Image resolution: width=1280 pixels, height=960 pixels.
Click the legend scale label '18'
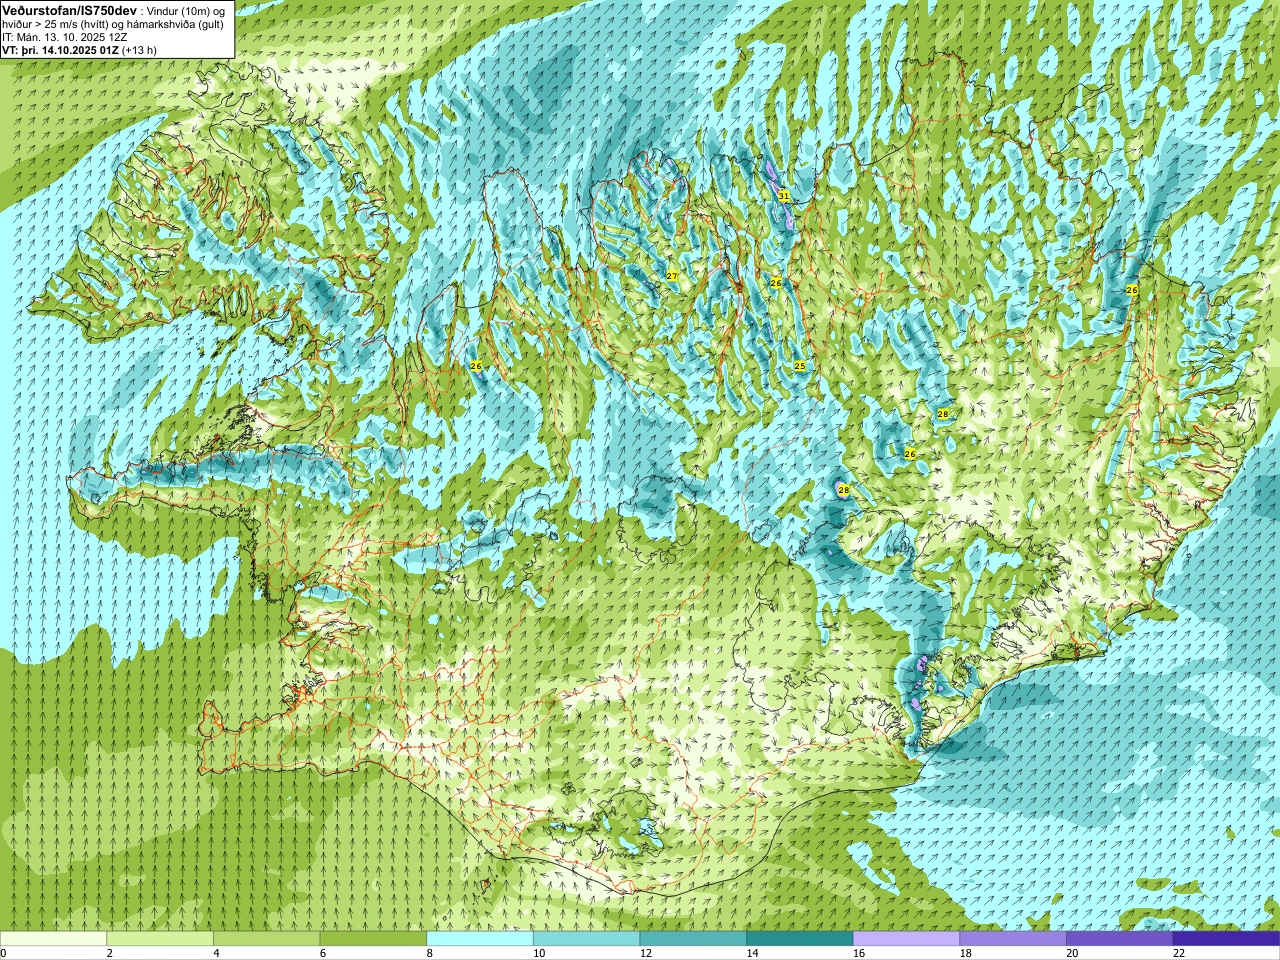(x=966, y=953)
